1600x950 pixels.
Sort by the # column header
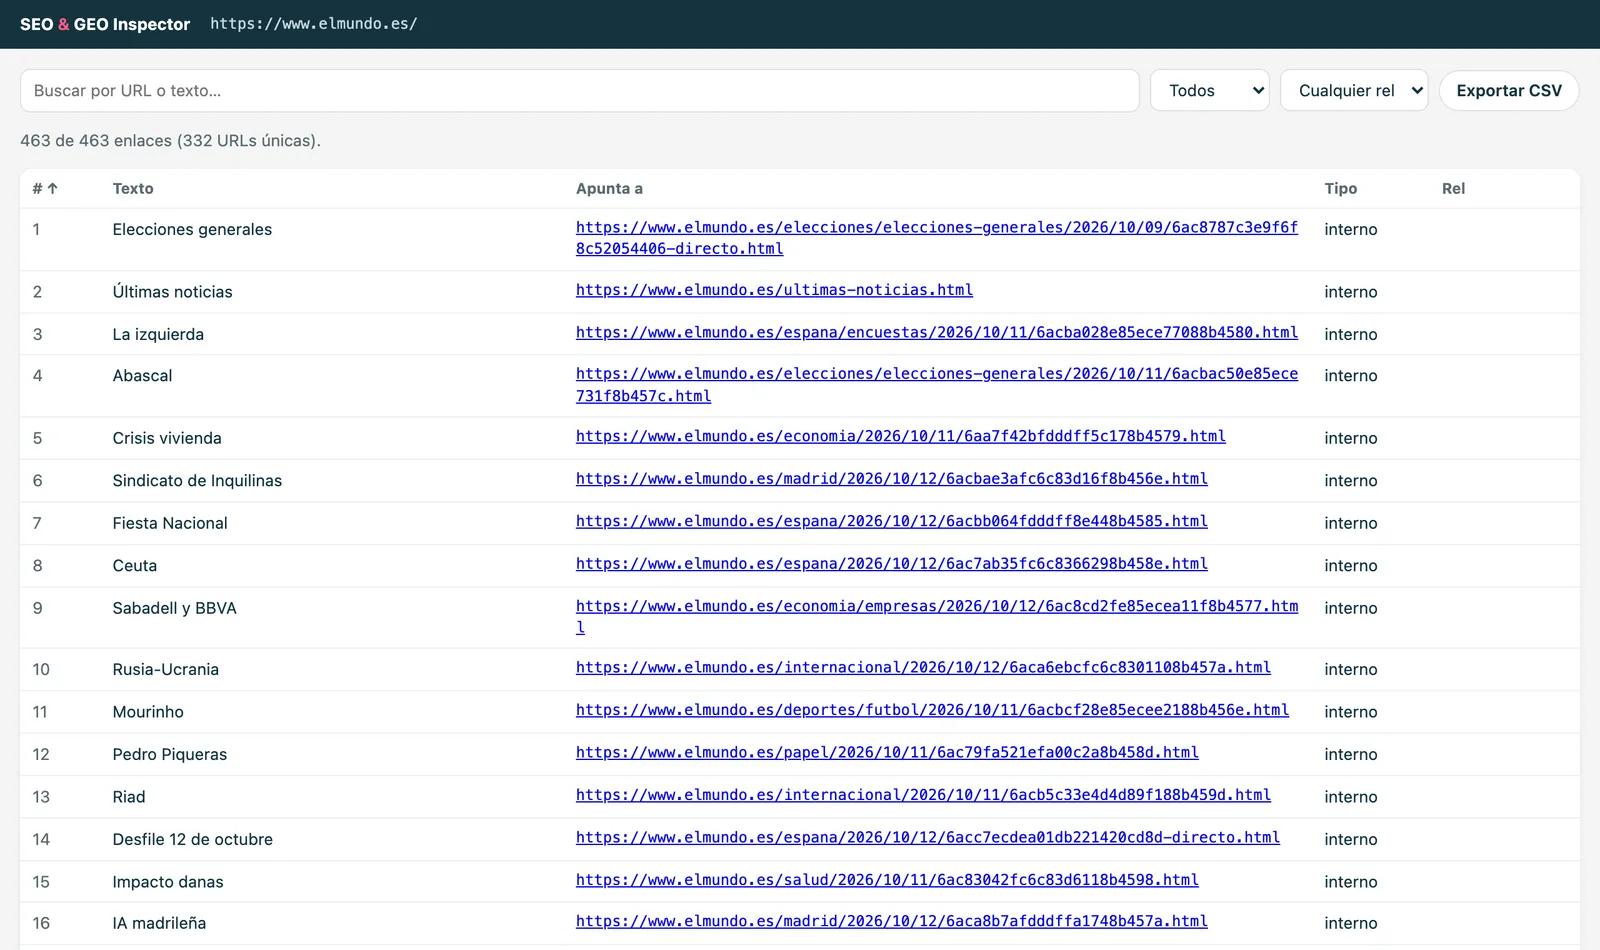pyautogui.click(x=45, y=188)
